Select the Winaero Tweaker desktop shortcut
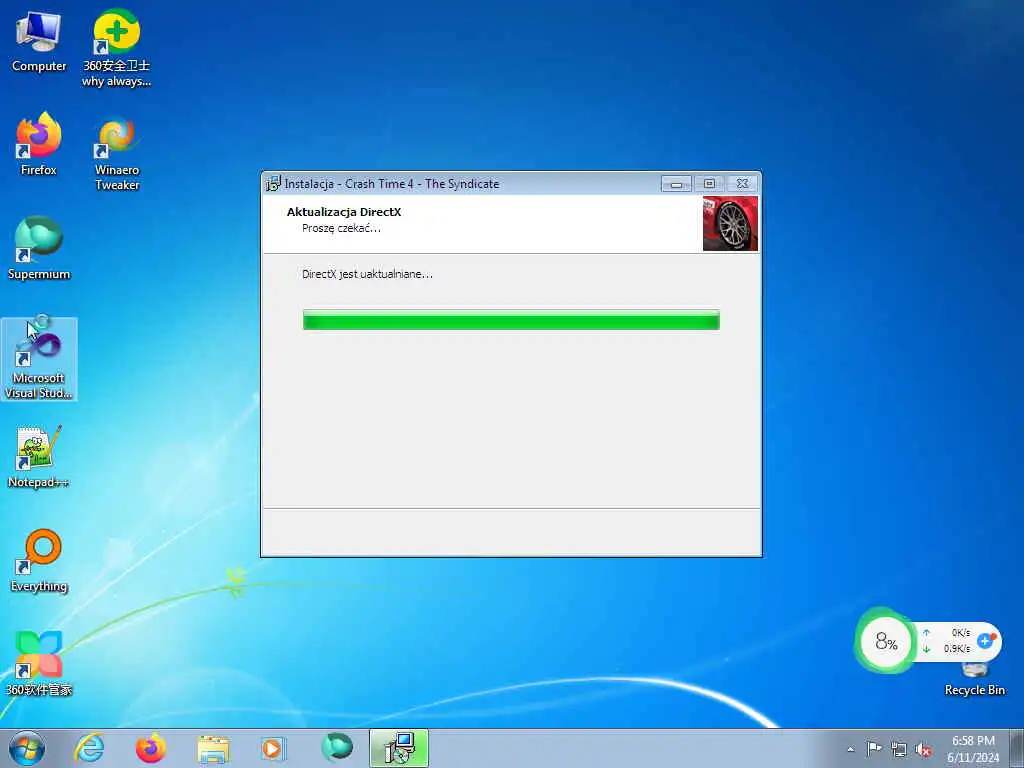The width and height of the screenshot is (1024, 768). coord(117,154)
